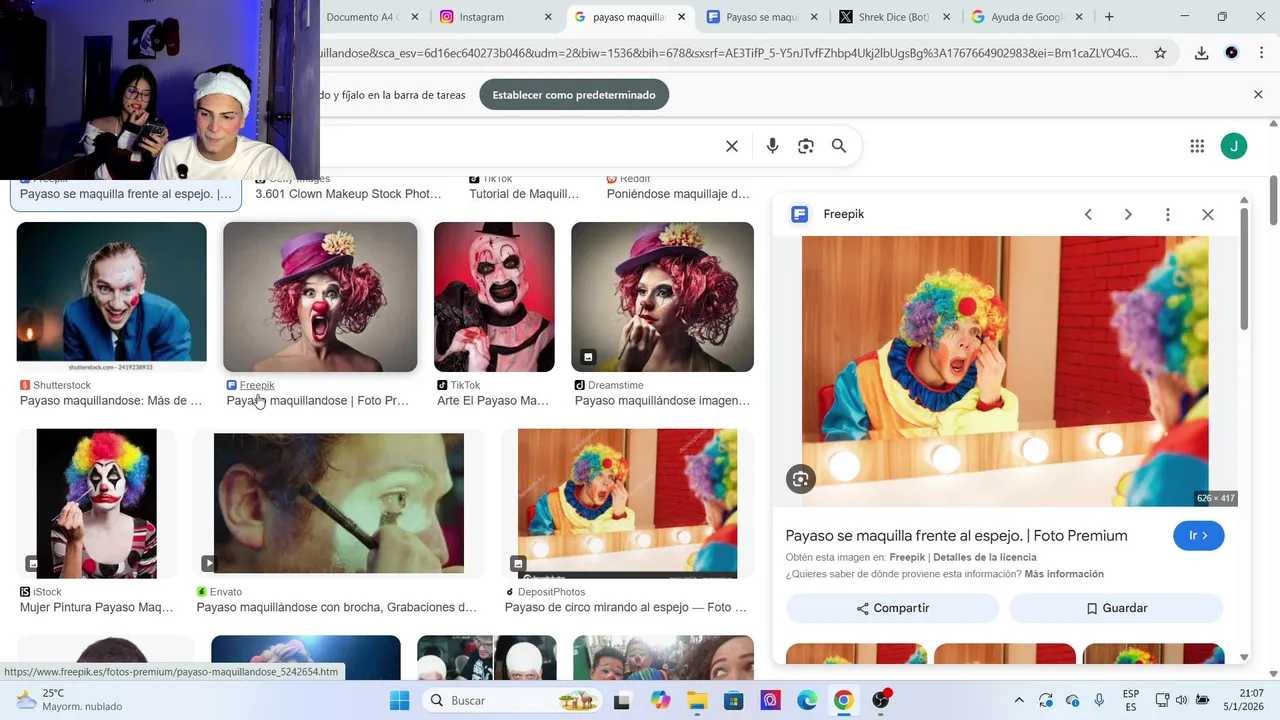Open Shutterstock clown in blue suit thumbnail
1280x720 pixels.
pyautogui.click(x=111, y=297)
